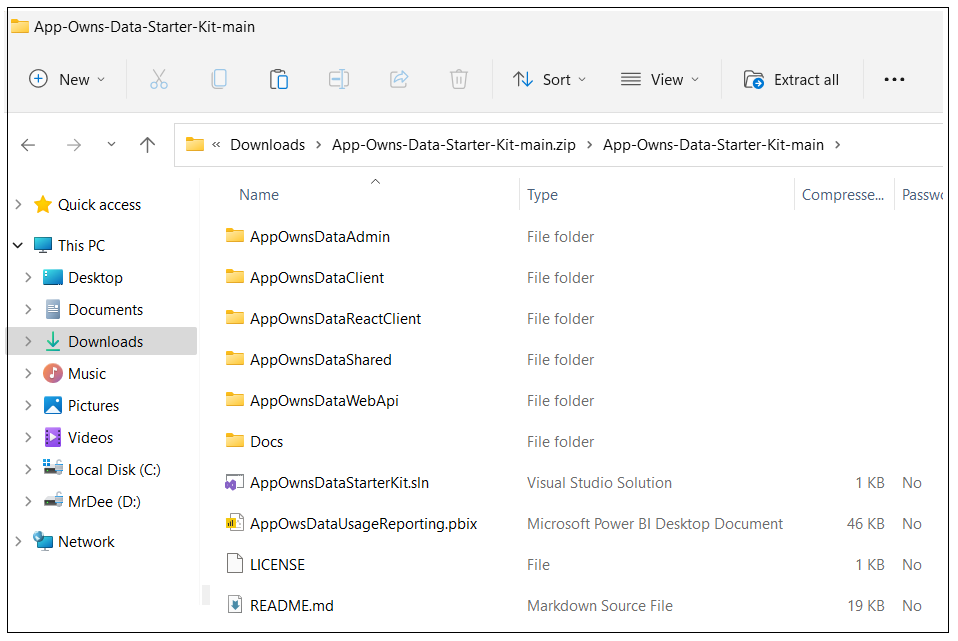Click the address bar folder icon
The width and height of the screenshot is (958, 641).
click(195, 144)
